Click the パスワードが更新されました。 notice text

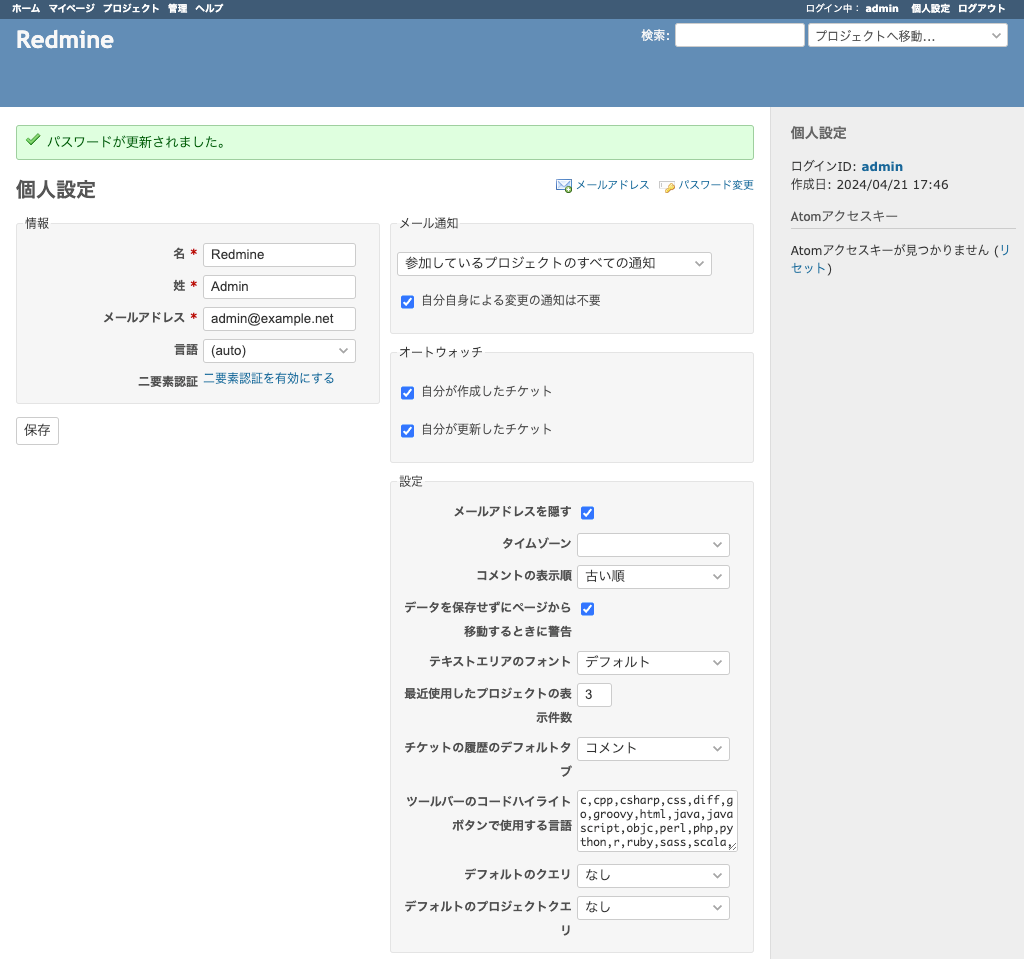pyautogui.click(x=137, y=142)
